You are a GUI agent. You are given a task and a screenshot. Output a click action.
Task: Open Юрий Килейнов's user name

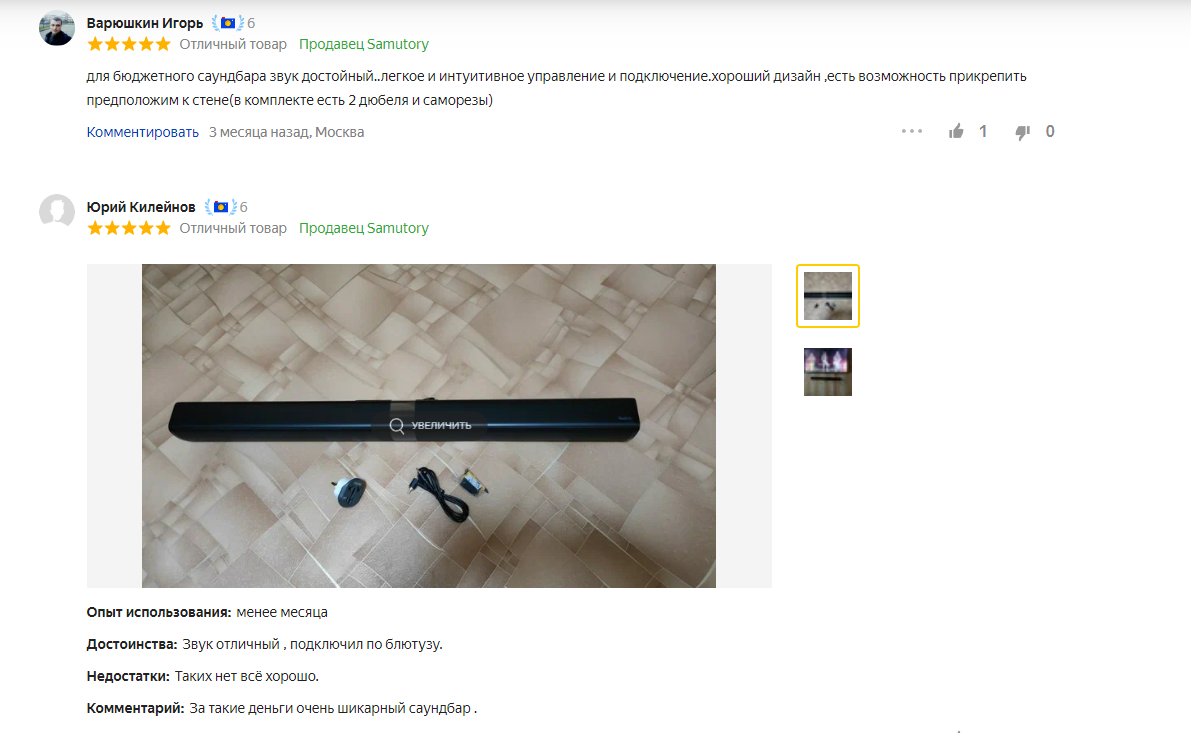point(141,207)
